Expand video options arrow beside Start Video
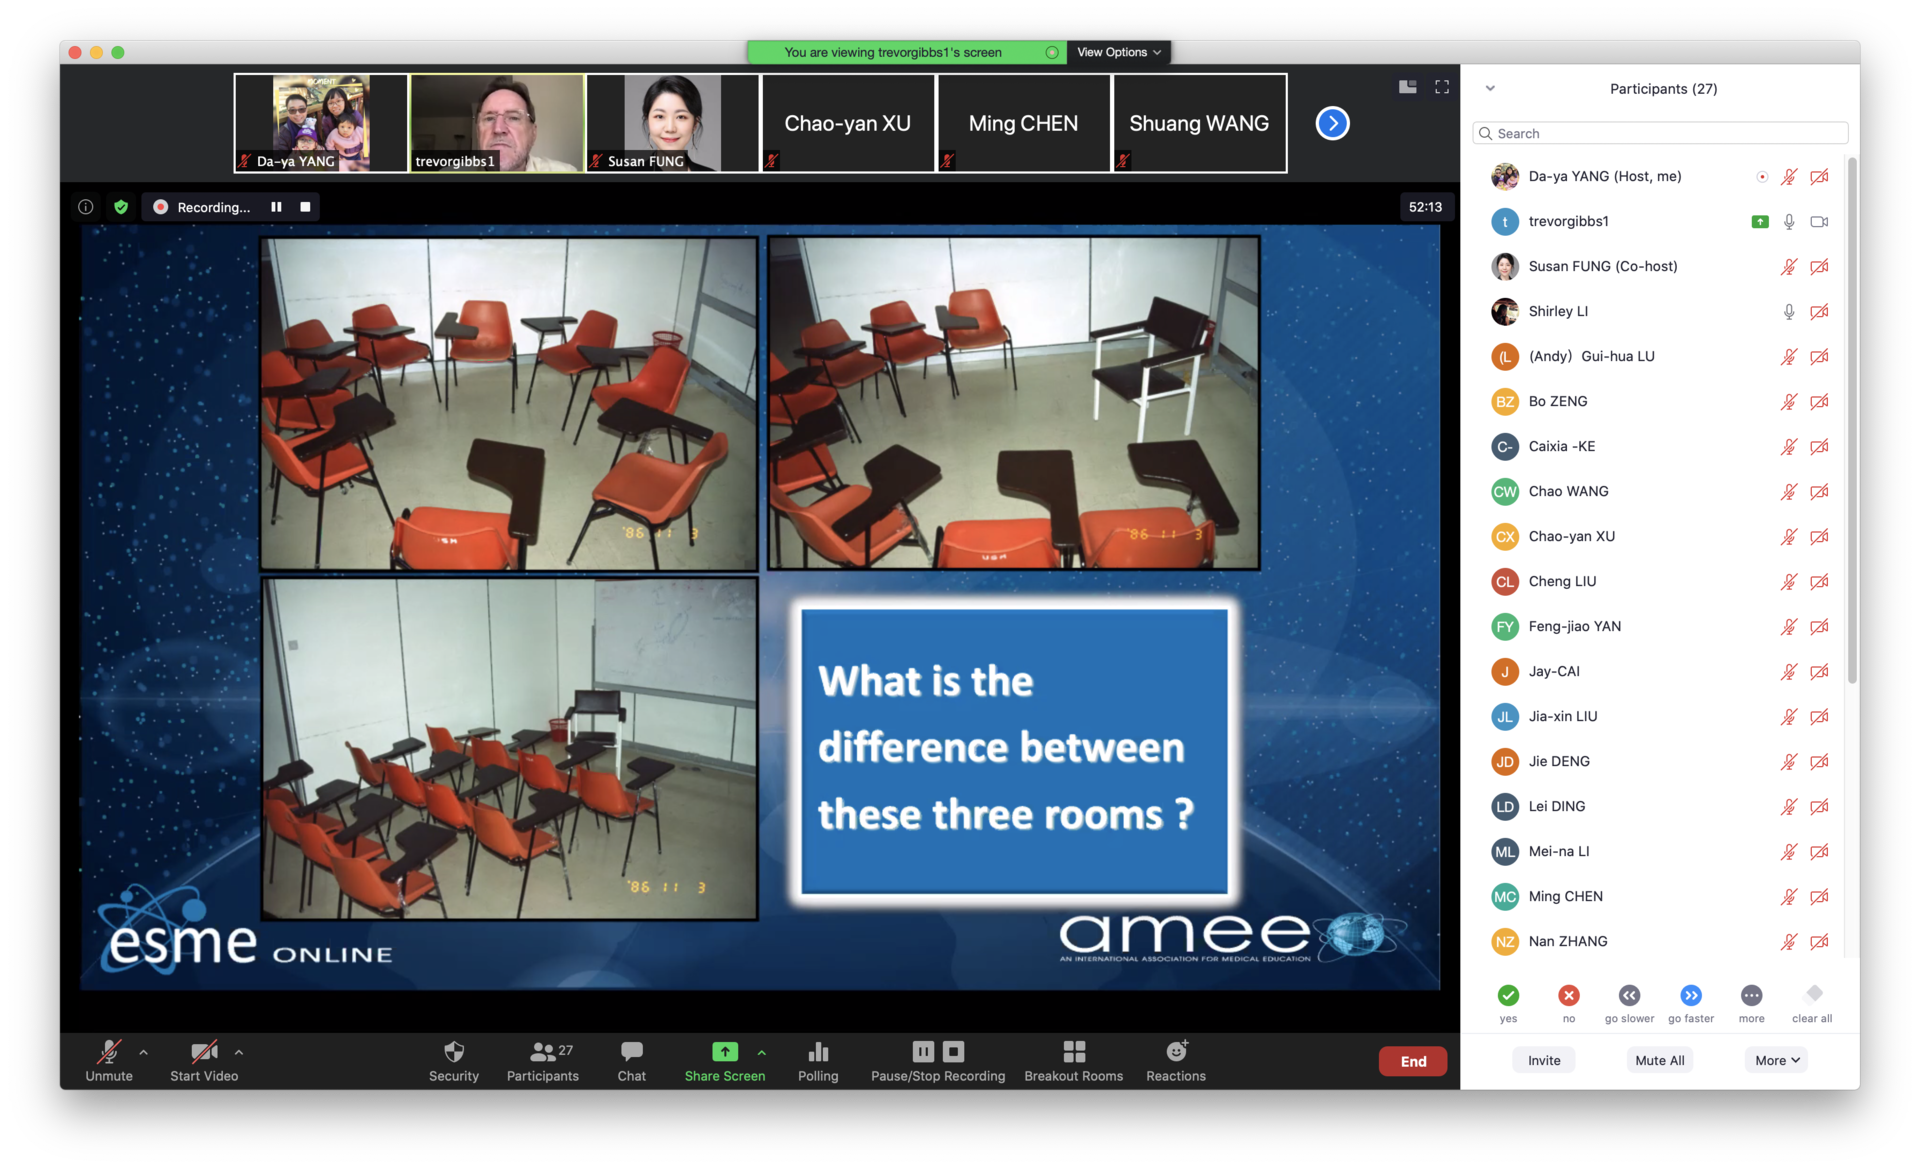This screenshot has height=1169, width=1920. 238,1052
